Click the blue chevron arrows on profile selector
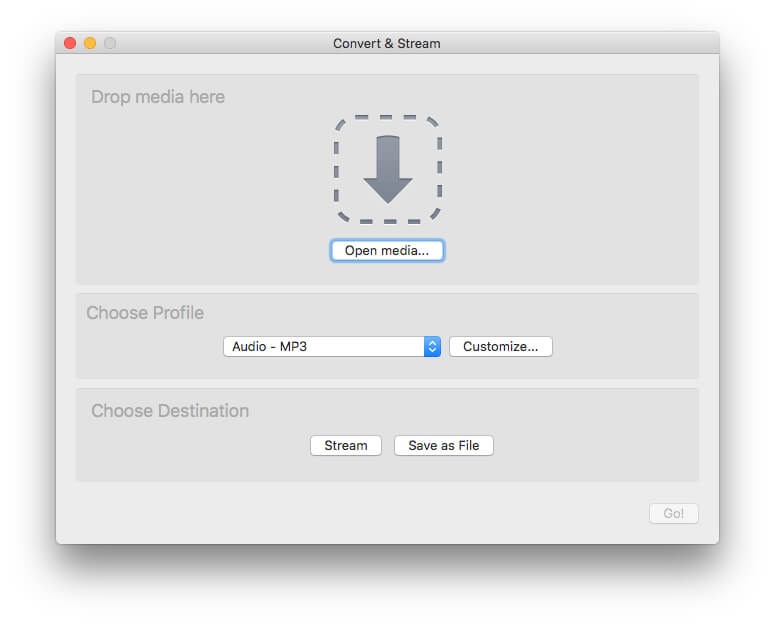The height and width of the screenshot is (624, 775). point(432,347)
